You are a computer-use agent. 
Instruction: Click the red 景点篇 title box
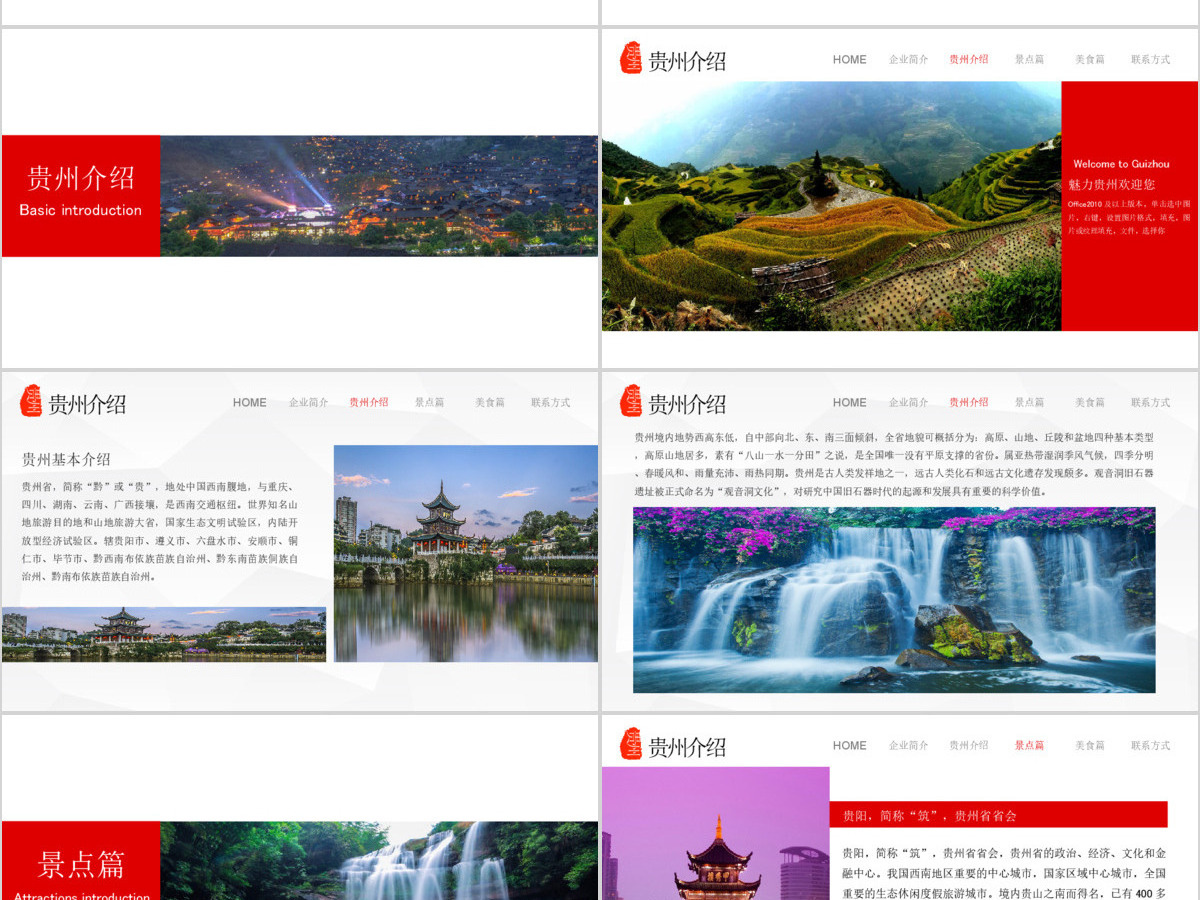pyautogui.click(x=81, y=861)
